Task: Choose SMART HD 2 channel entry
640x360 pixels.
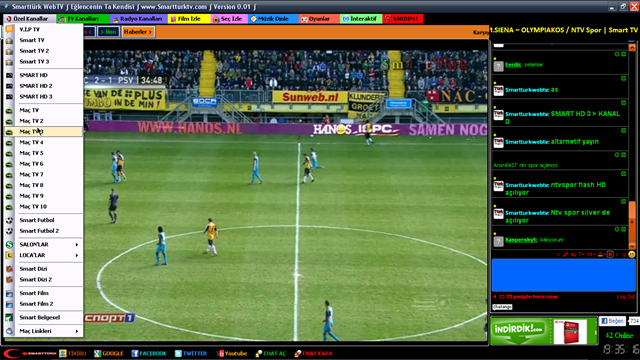Action: [43, 86]
